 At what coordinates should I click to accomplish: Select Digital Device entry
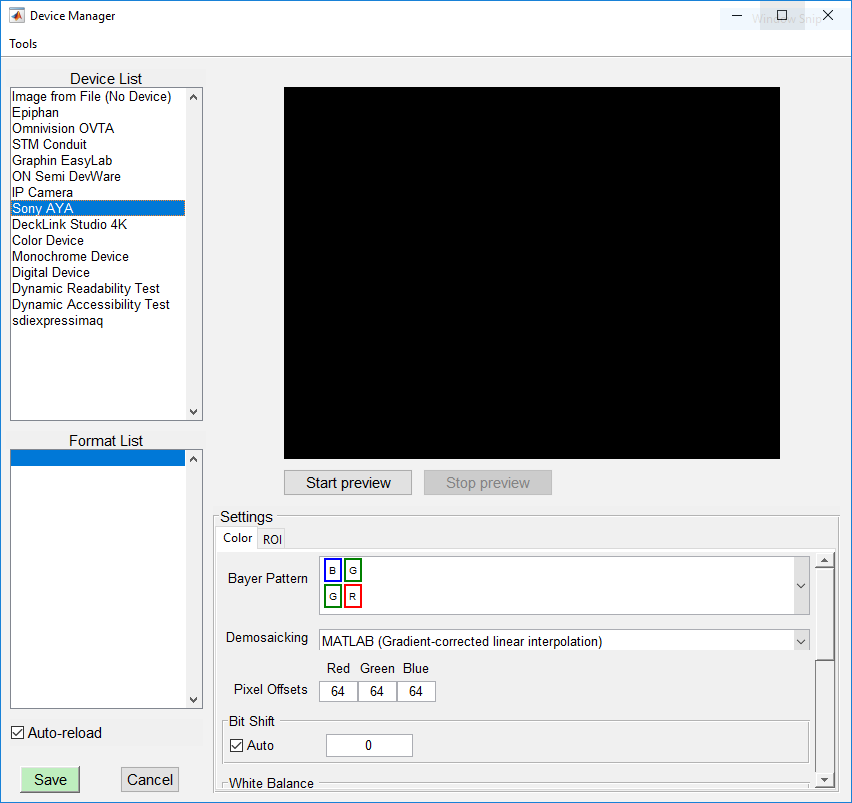[x=98, y=273]
